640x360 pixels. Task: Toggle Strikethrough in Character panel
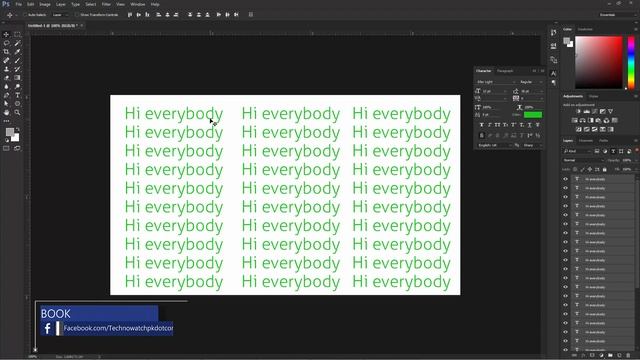coord(538,125)
